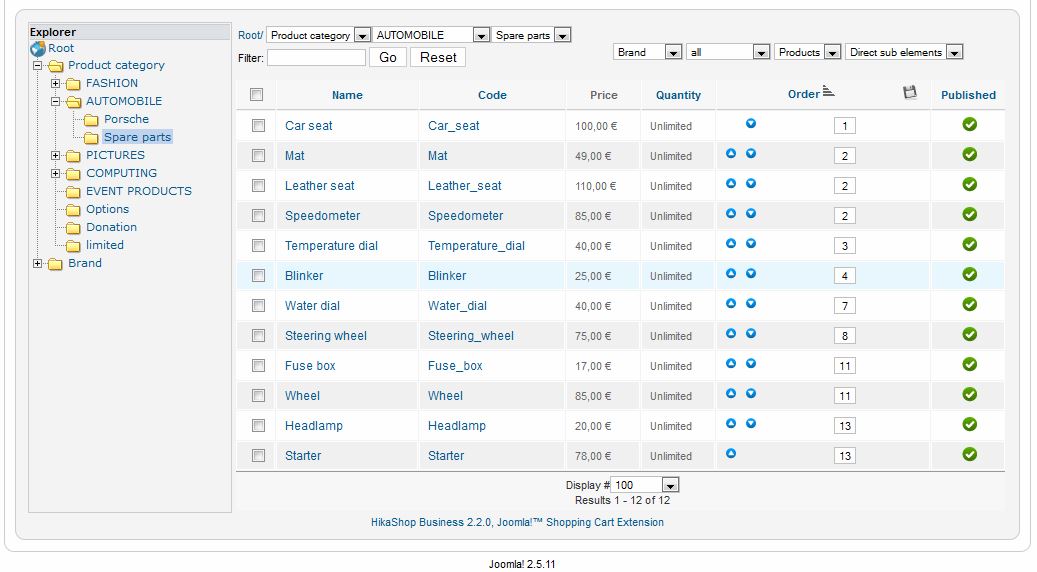Check the Mat row checkbox
This screenshot has width=1037, height=572.
point(259,155)
